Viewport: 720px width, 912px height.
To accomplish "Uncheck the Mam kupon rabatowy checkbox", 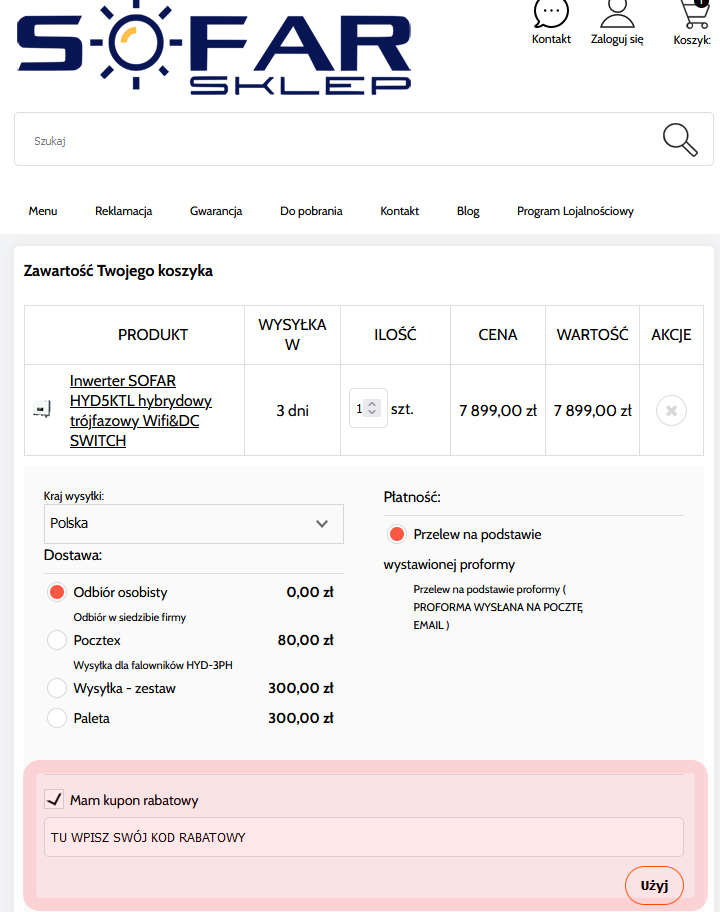I will tap(54, 800).
